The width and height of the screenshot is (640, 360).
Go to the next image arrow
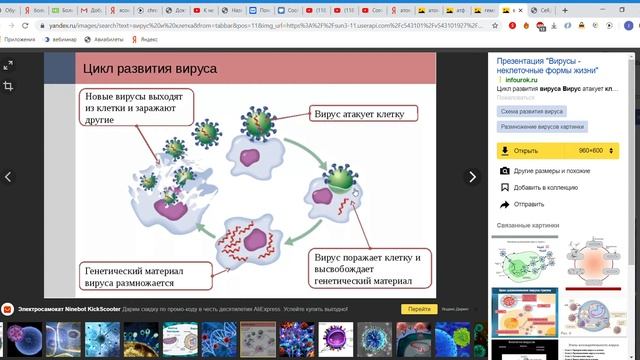(x=472, y=177)
